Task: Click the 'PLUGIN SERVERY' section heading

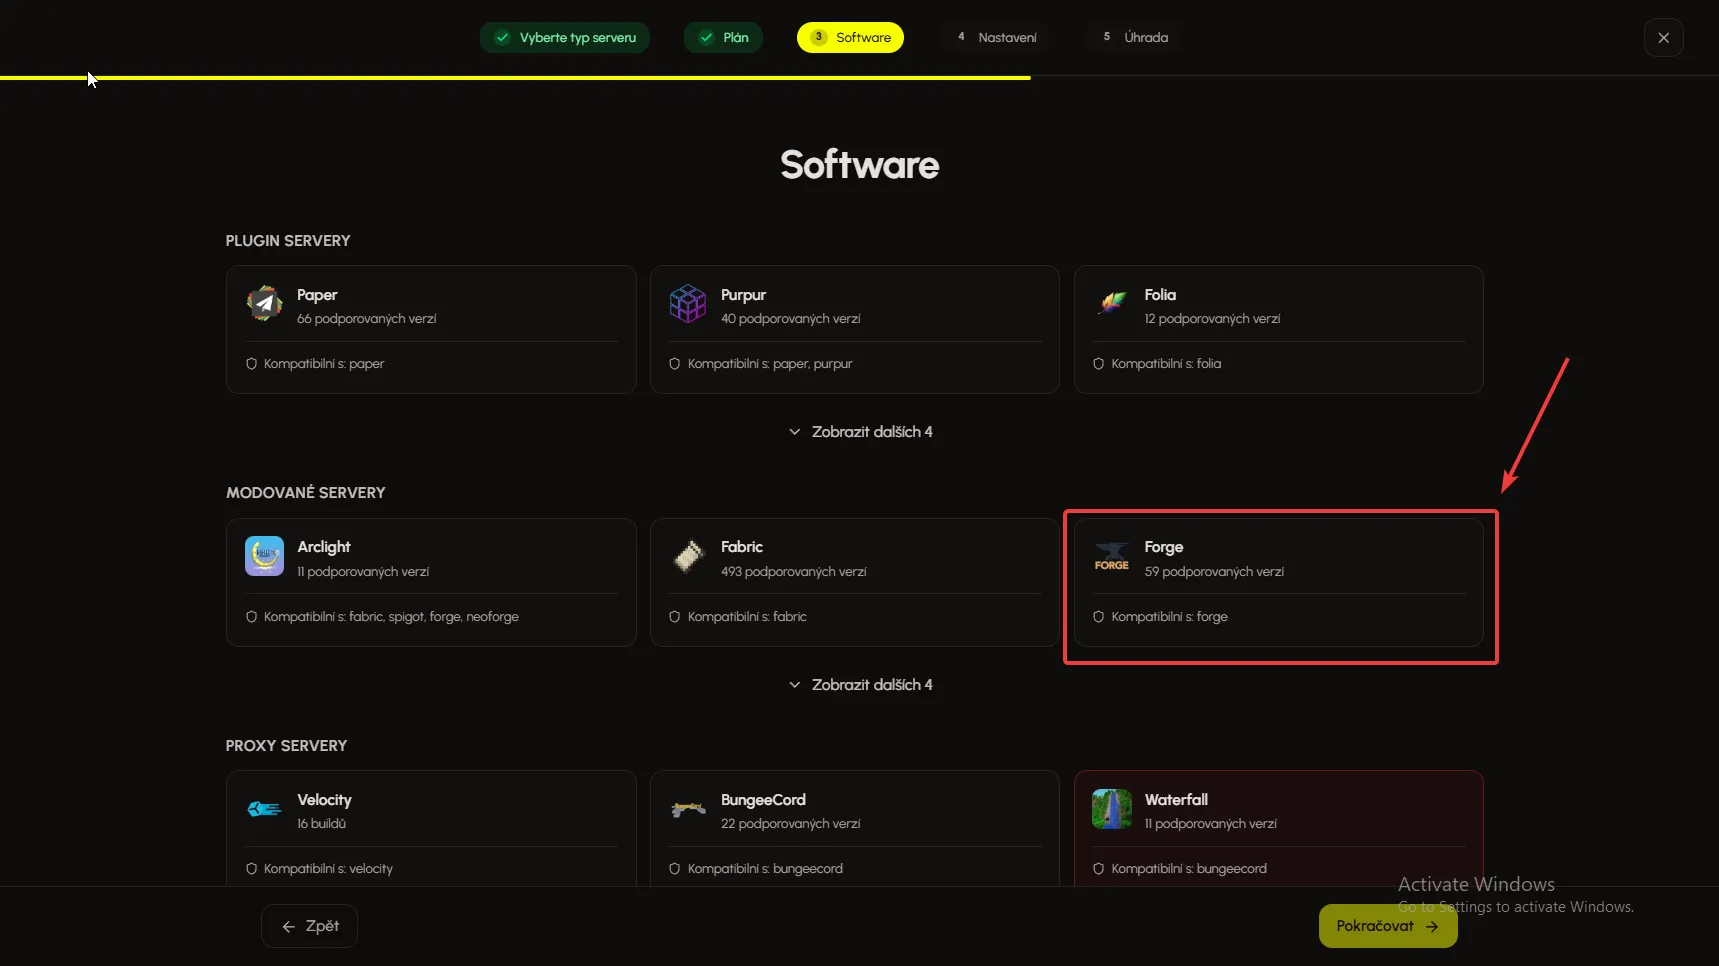Action: tap(288, 241)
